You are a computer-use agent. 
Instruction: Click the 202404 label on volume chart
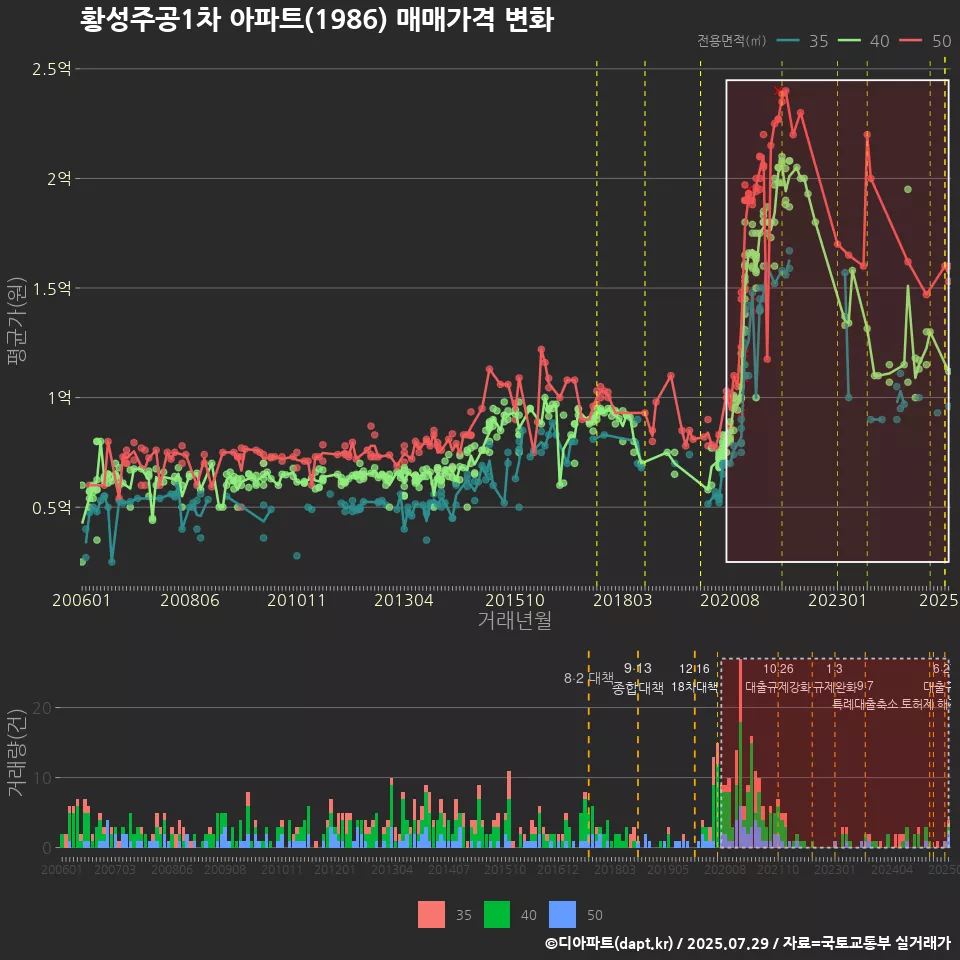point(892,869)
